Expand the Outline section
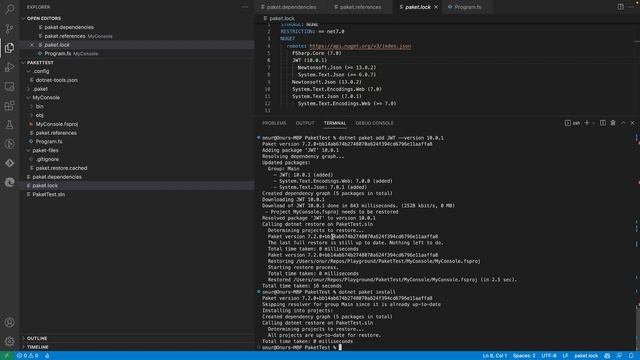640x360 pixels. (137, 338)
